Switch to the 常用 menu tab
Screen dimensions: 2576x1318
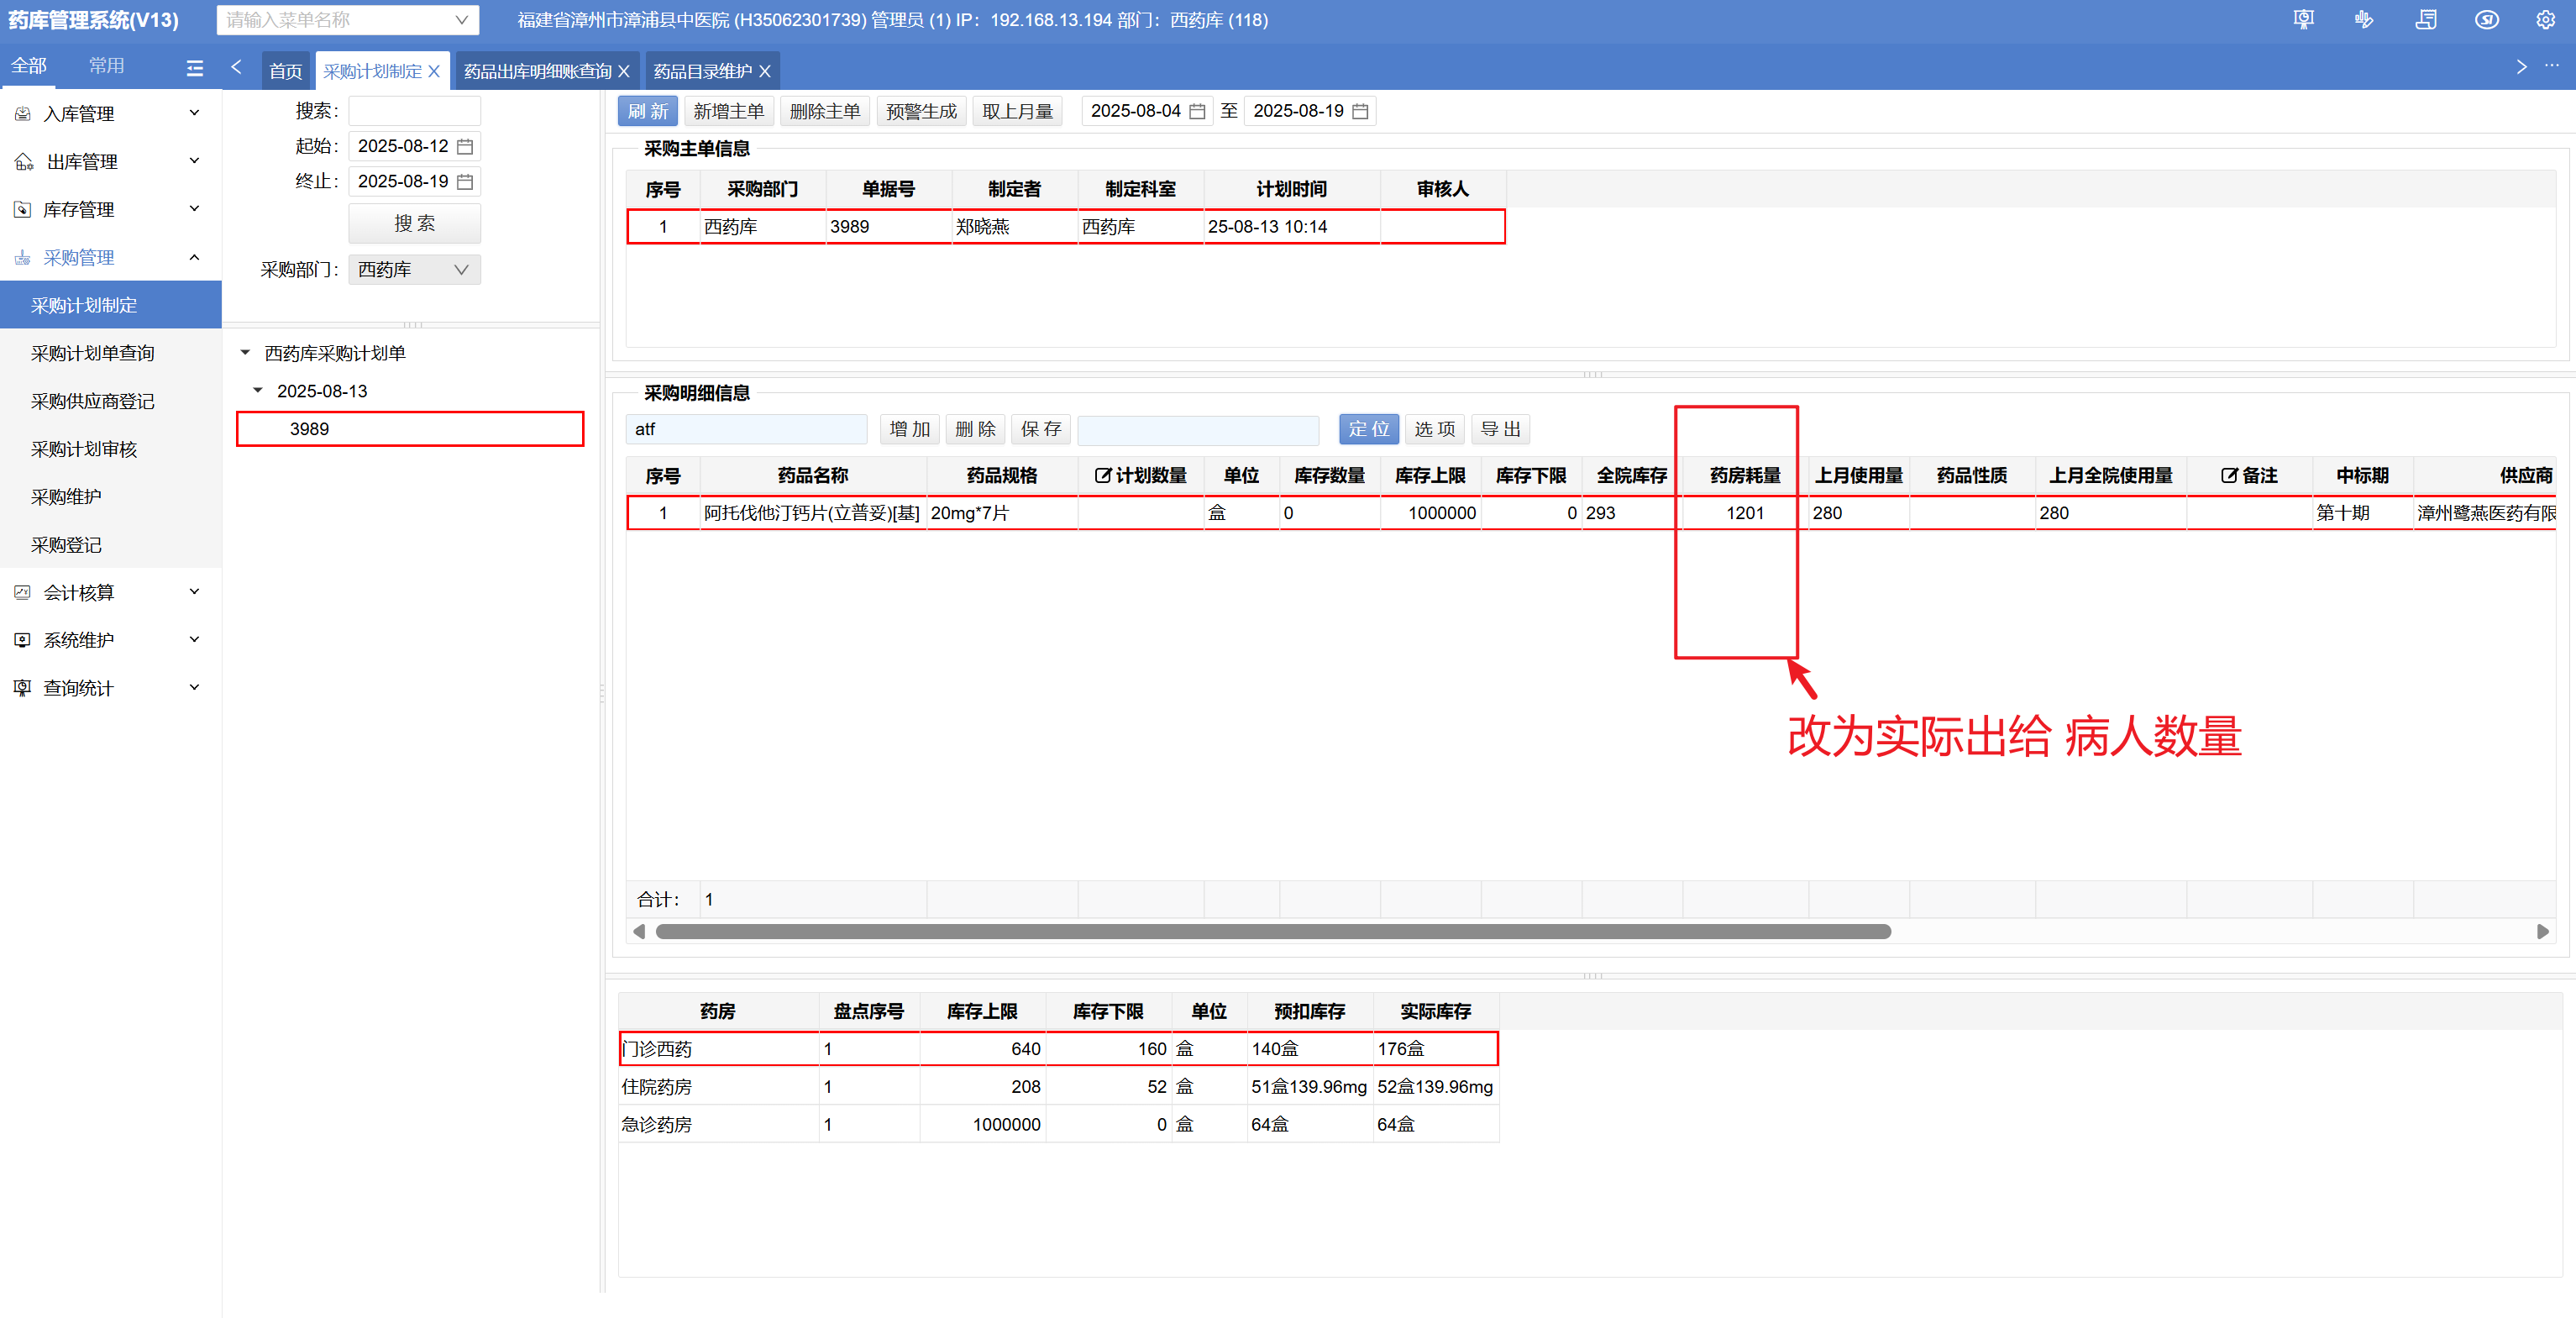click(106, 66)
